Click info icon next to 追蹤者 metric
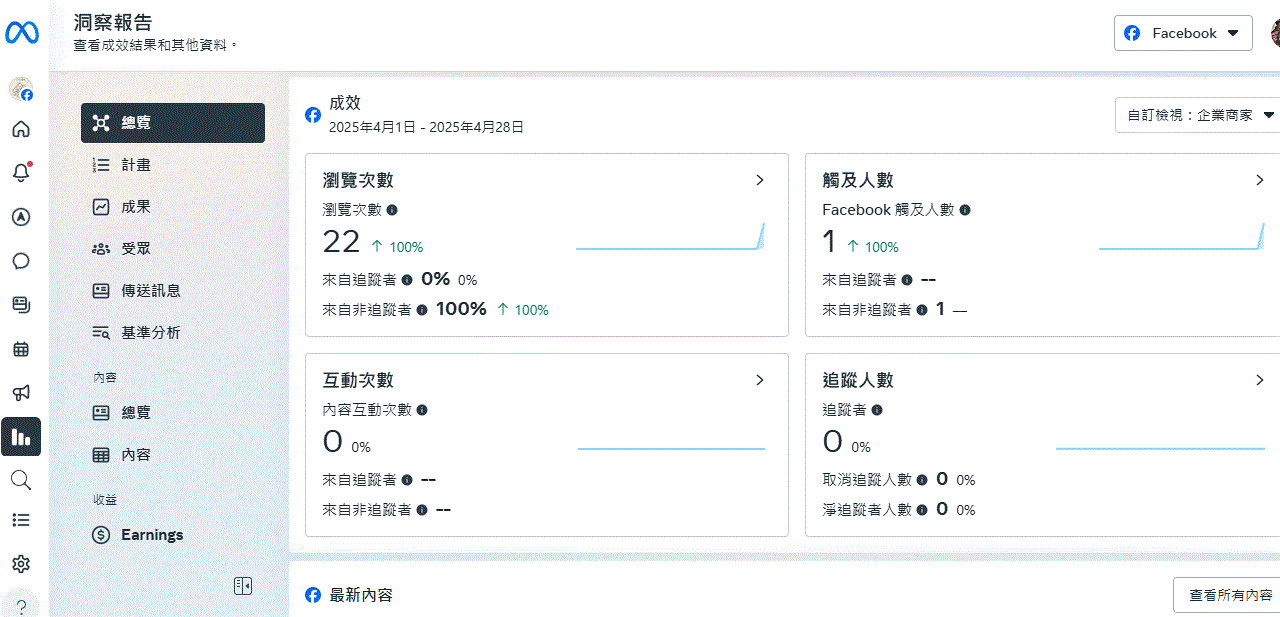The height and width of the screenshot is (617, 1280). tap(877, 410)
